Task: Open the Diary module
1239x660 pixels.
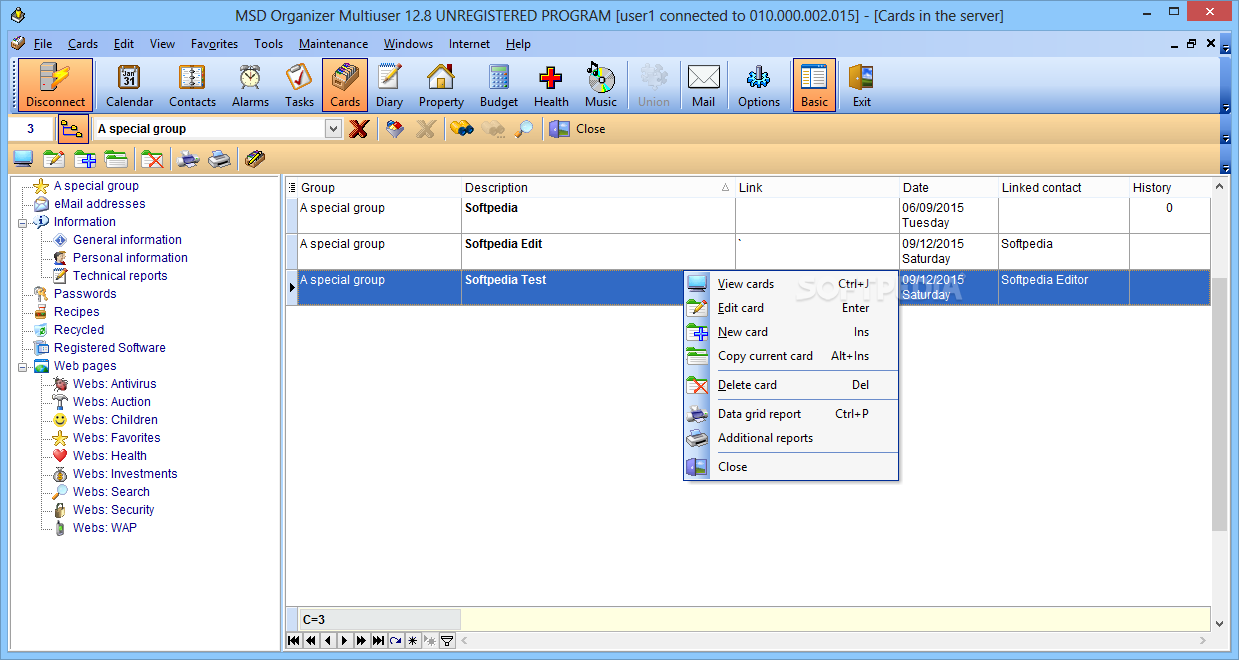Action: click(x=389, y=85)
